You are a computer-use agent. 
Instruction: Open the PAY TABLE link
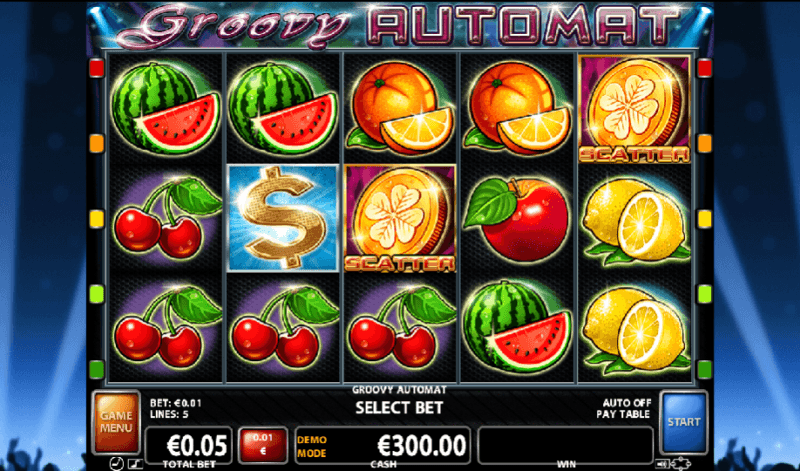coord(623,414)
